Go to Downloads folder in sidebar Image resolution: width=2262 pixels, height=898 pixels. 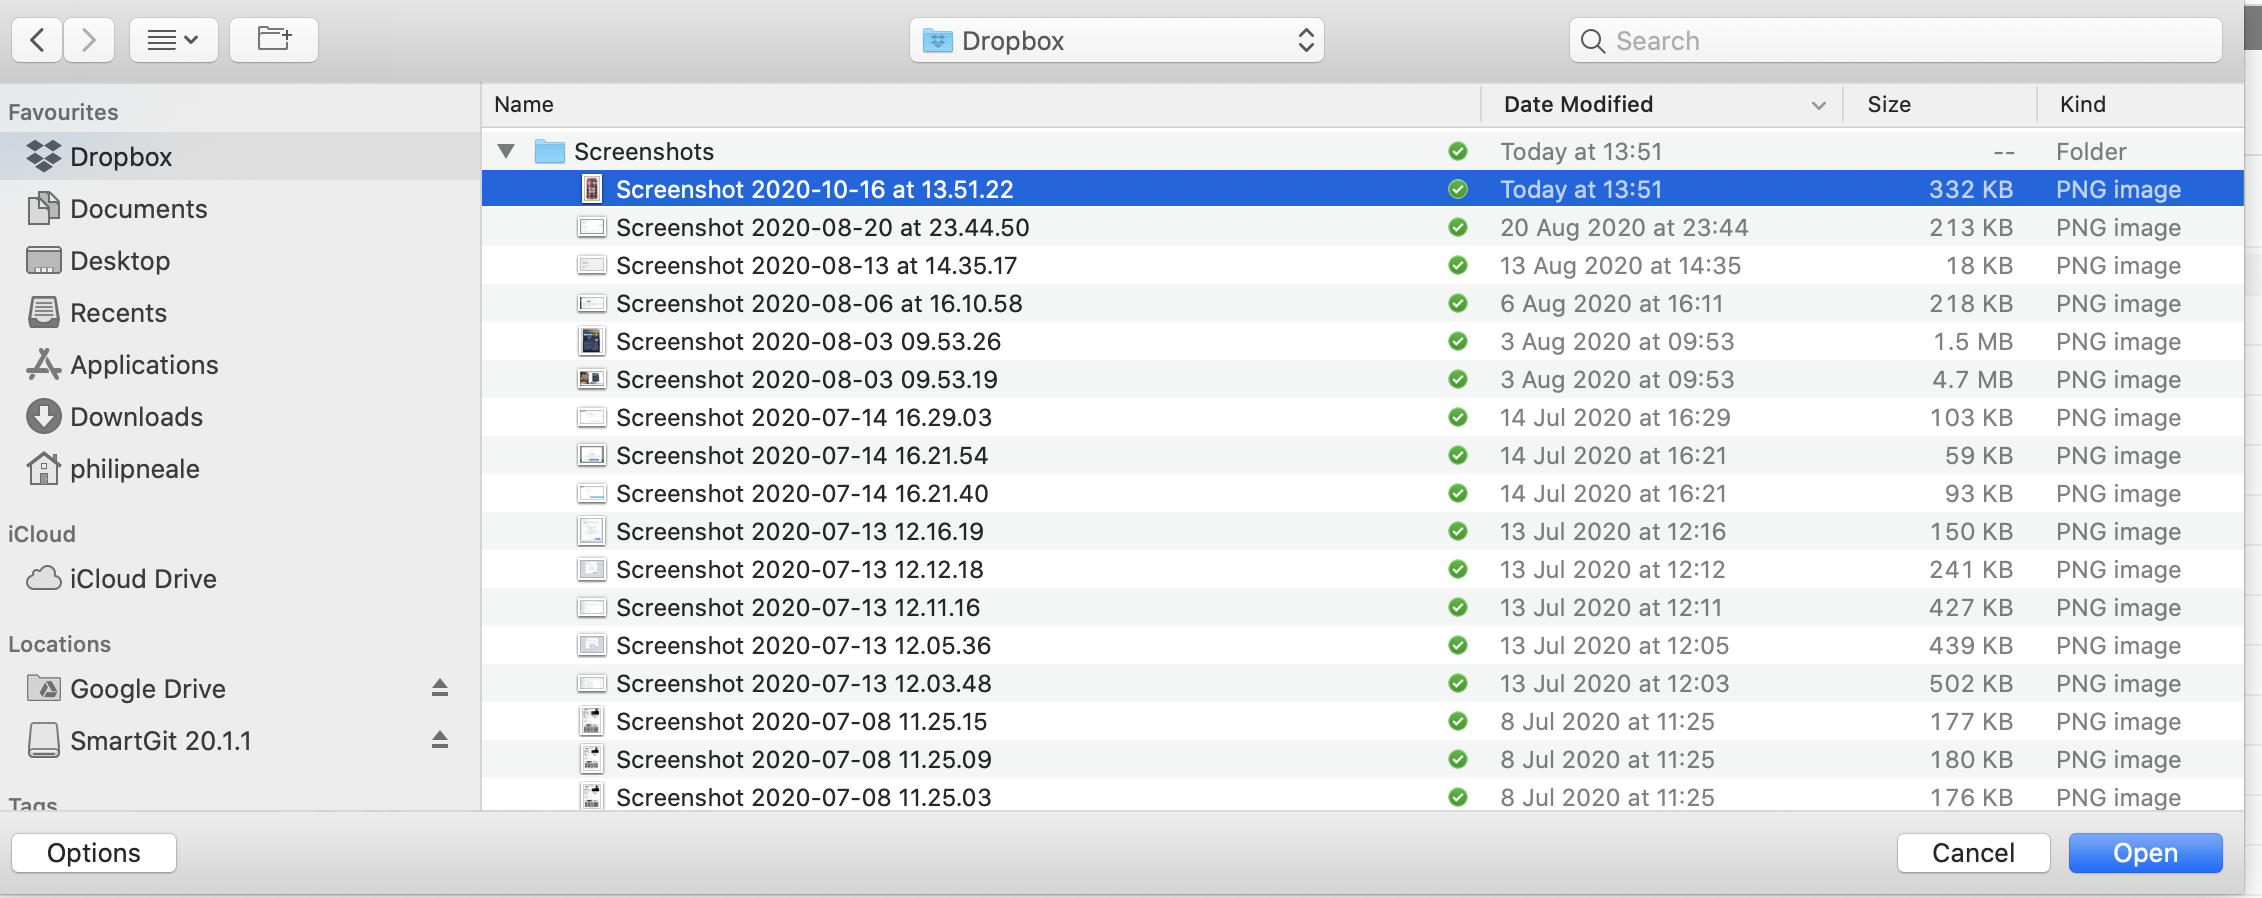tap(136, 417)
